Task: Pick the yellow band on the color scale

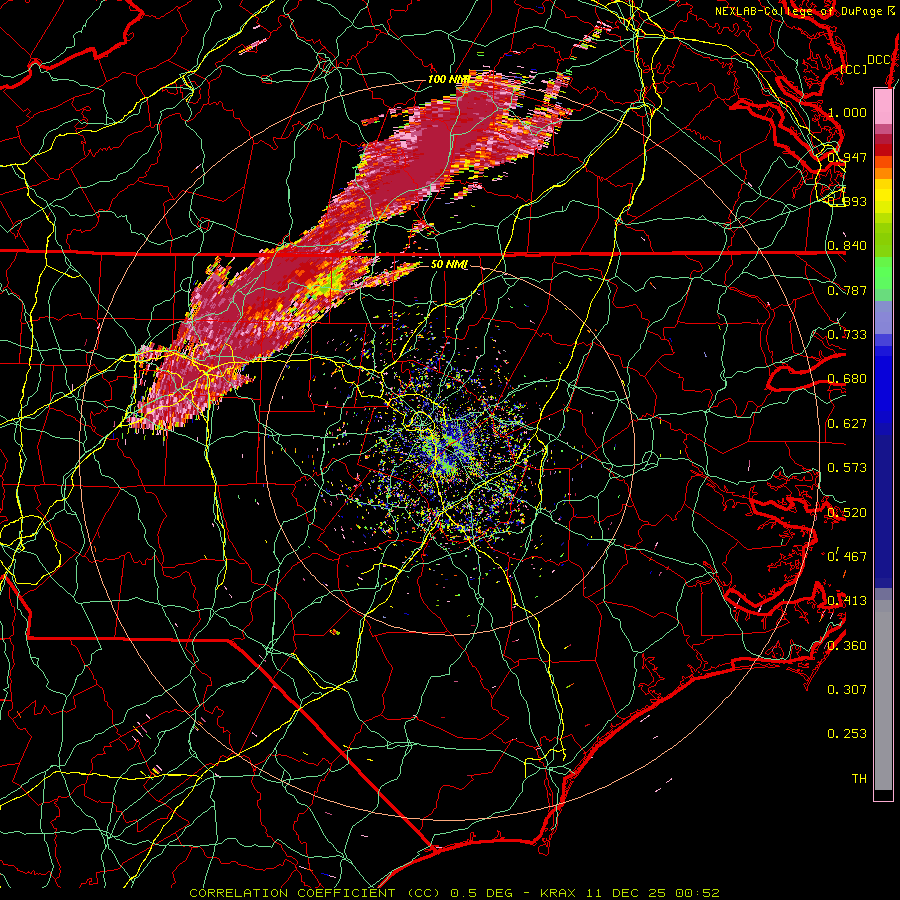Action: (883, 196)
